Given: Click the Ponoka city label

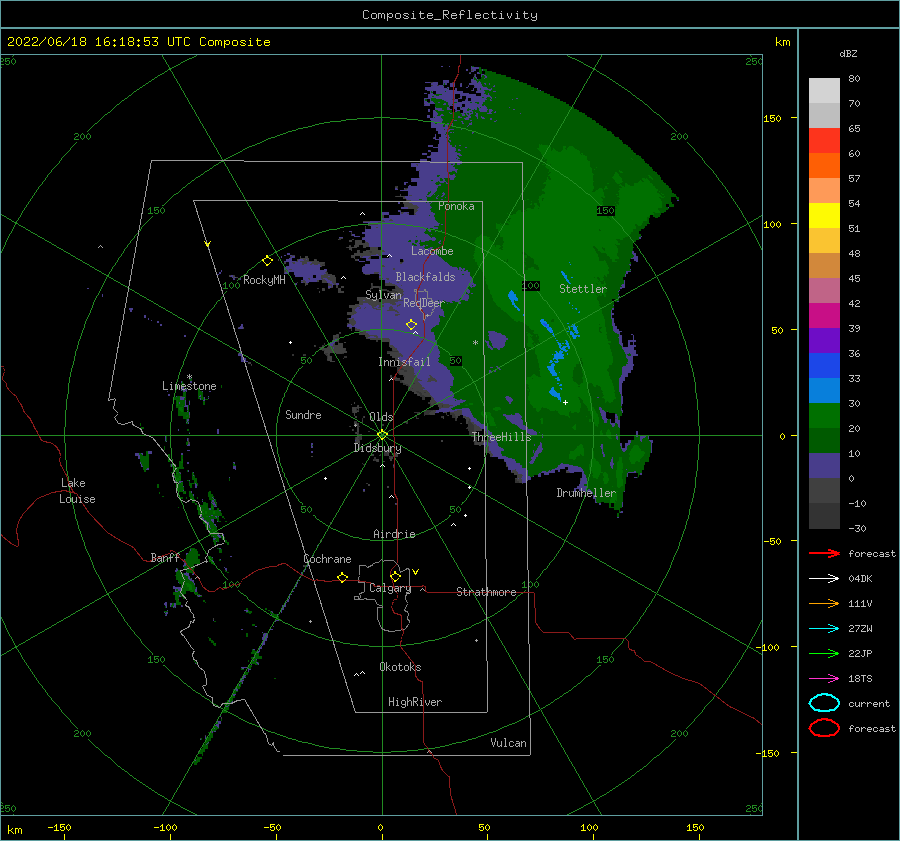Looking at the screenshot, I should coord(456,206).
